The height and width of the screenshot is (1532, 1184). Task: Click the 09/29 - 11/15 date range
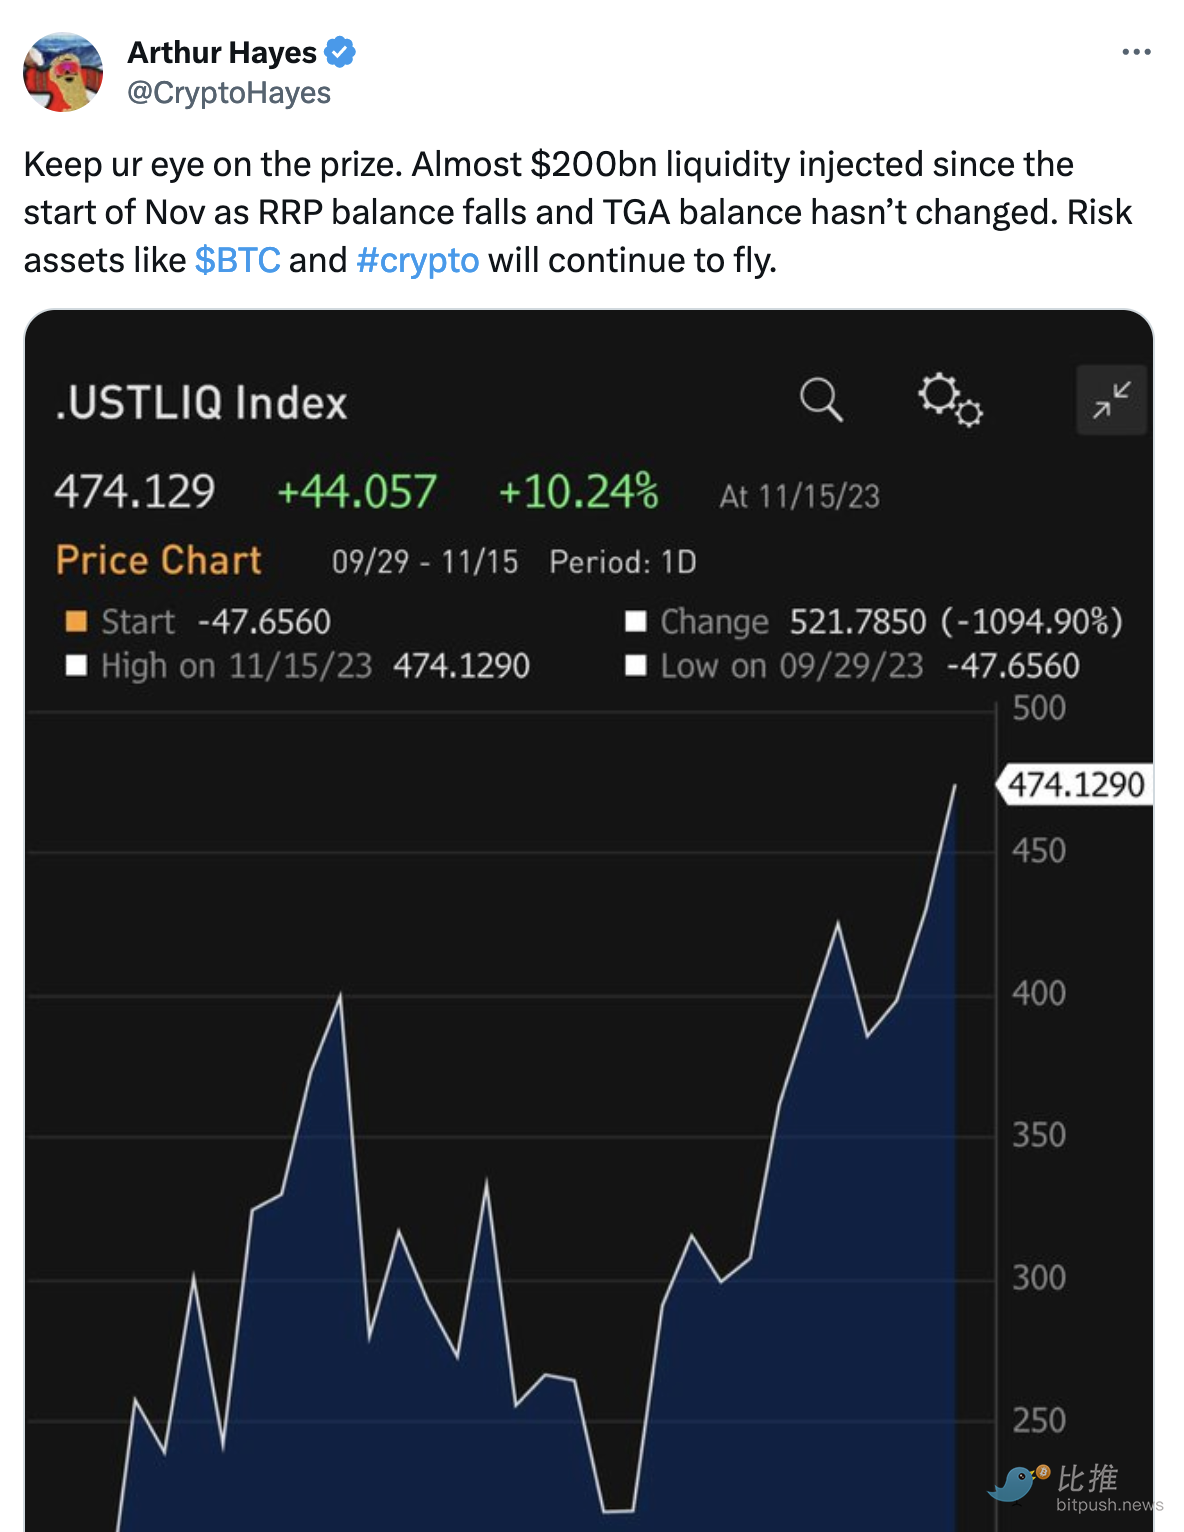click(x=425, y=562)
